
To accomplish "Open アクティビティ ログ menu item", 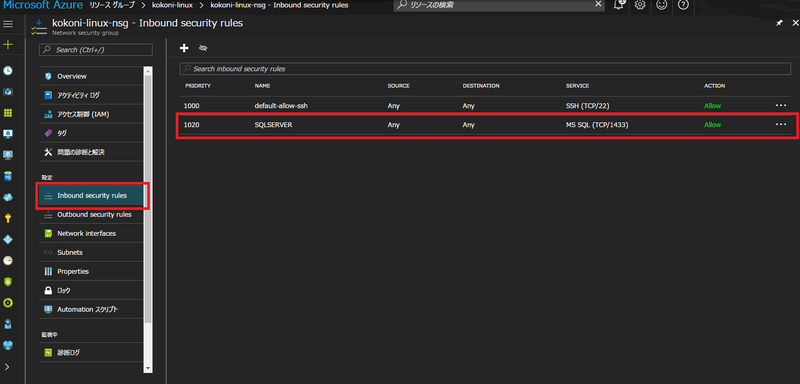I will (91, 95).
